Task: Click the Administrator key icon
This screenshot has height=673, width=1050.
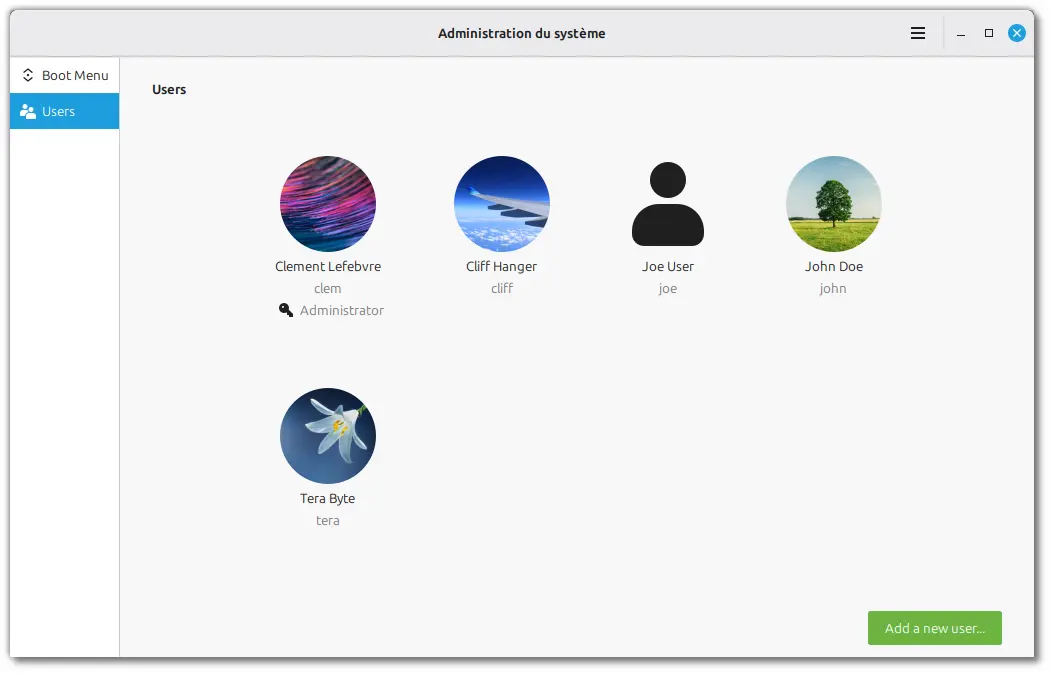Action: (x=286, y=310)
